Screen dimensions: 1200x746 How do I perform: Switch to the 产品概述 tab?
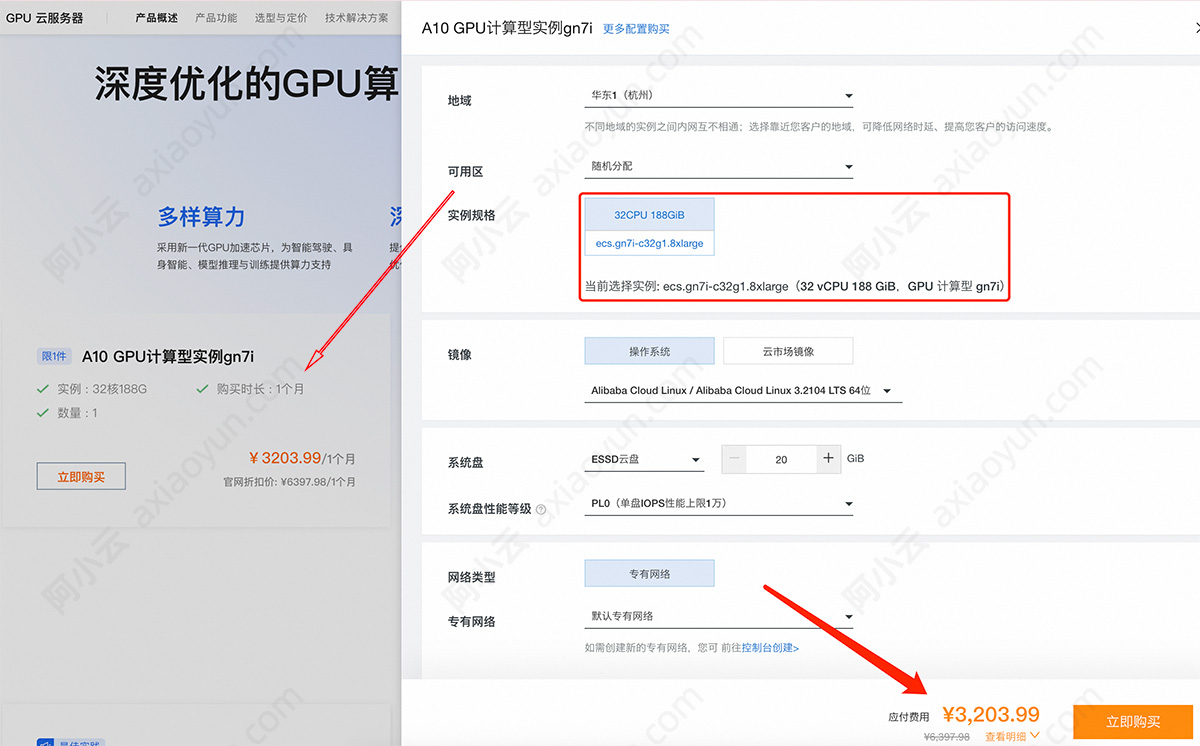point(157,18)
